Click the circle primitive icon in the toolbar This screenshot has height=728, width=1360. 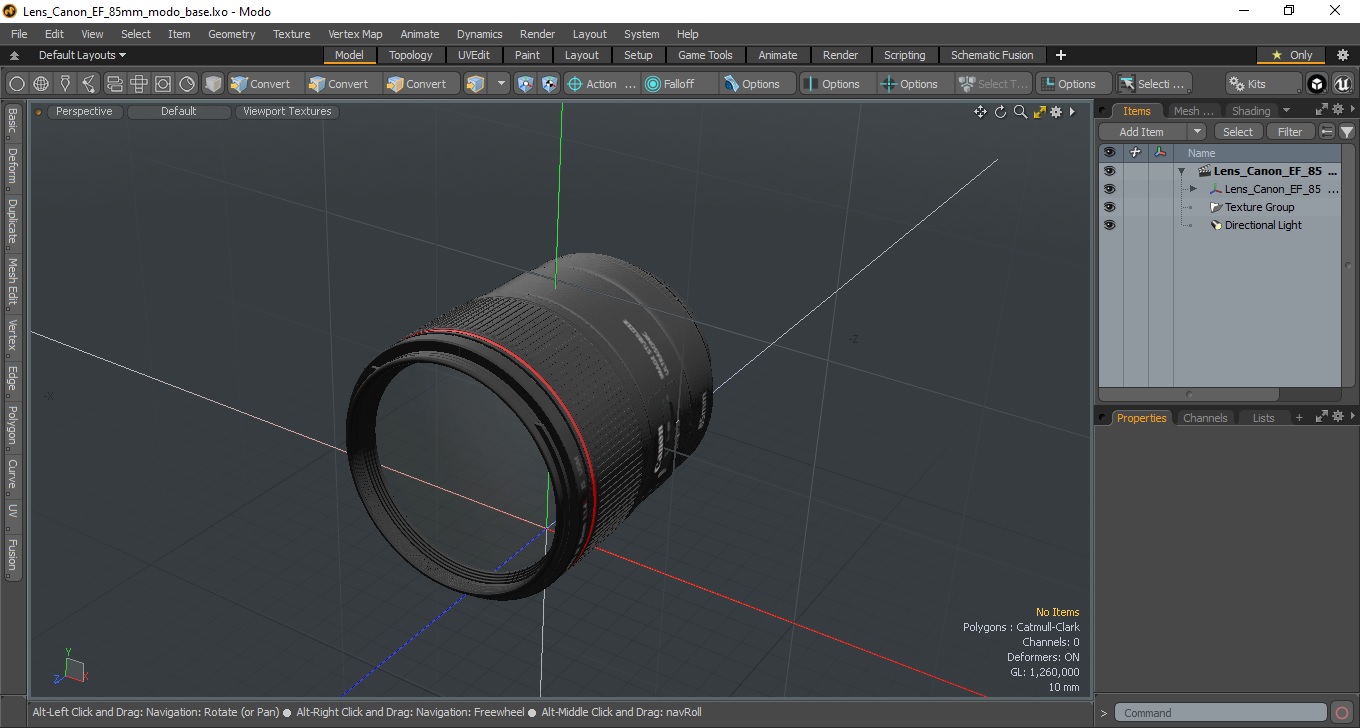click(17, 84)
